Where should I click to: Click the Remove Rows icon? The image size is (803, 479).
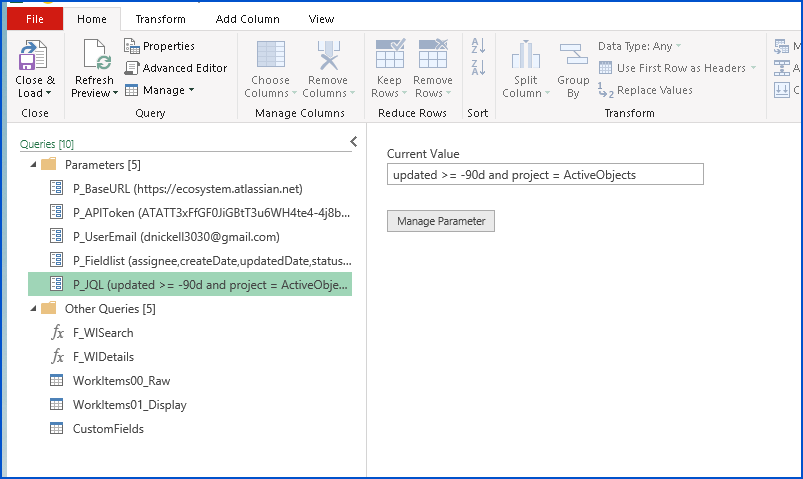433,54
